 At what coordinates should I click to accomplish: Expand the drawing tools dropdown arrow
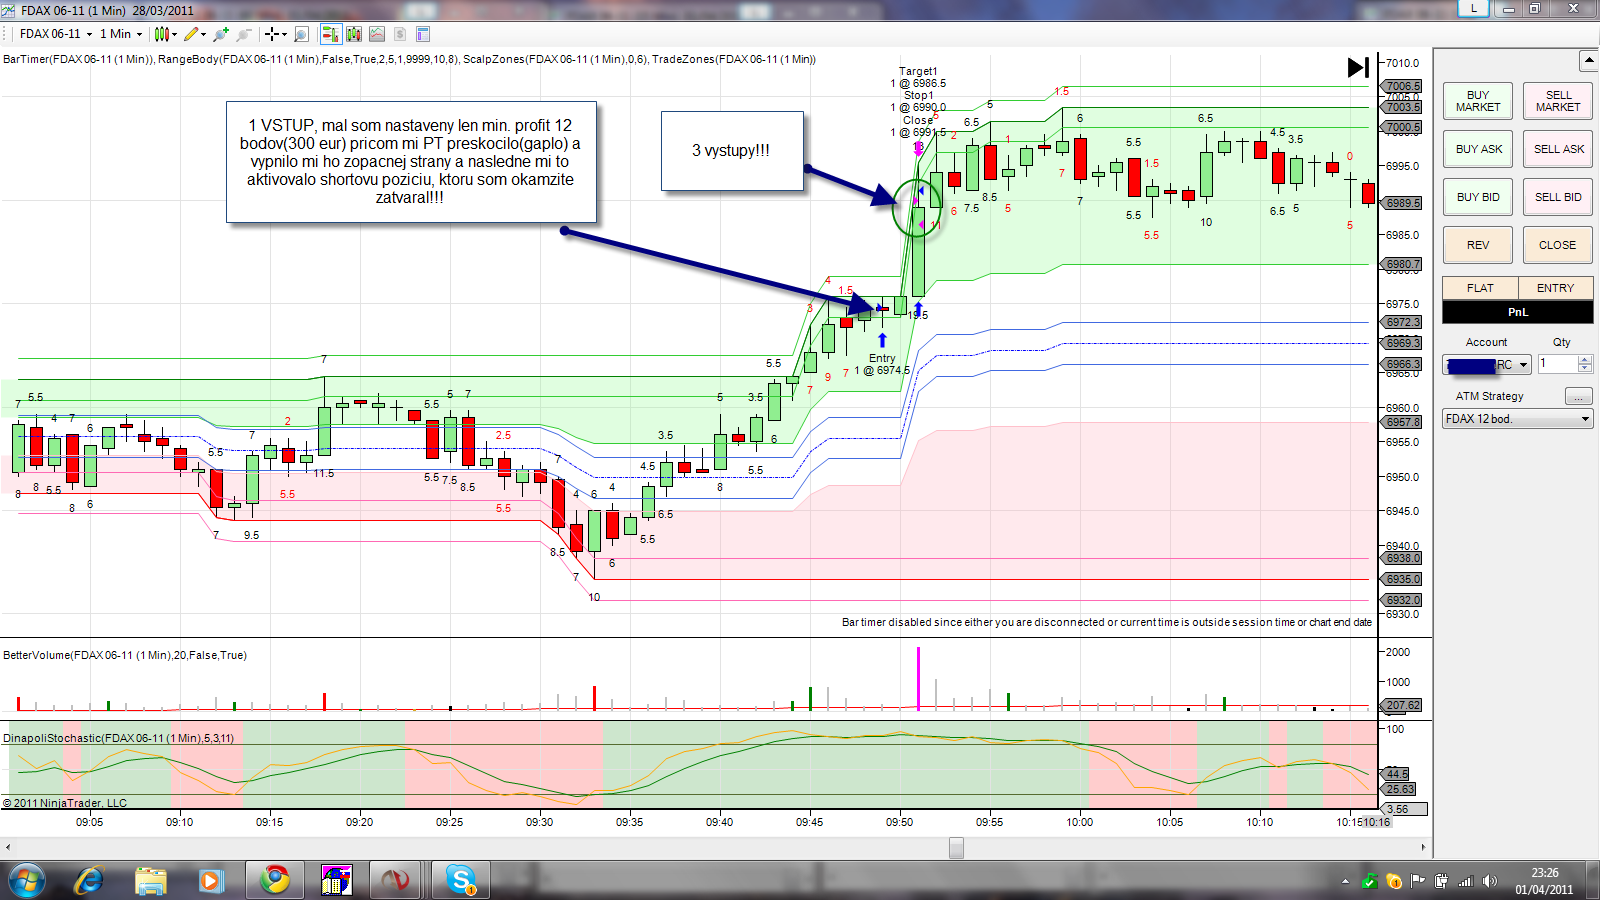click(204, 34)
